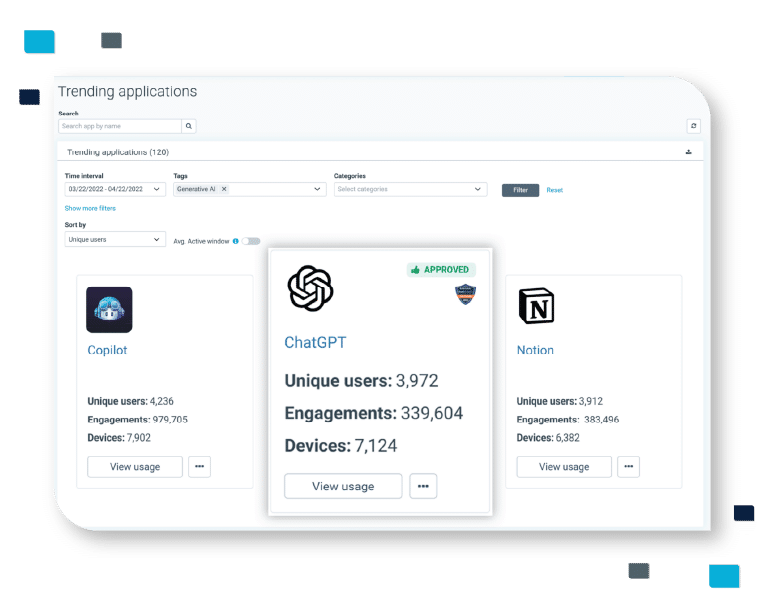Toggle the Avg. Active window switch
Image resolution: width=764 pixels, height=607 pixels.
pos(251,241)
